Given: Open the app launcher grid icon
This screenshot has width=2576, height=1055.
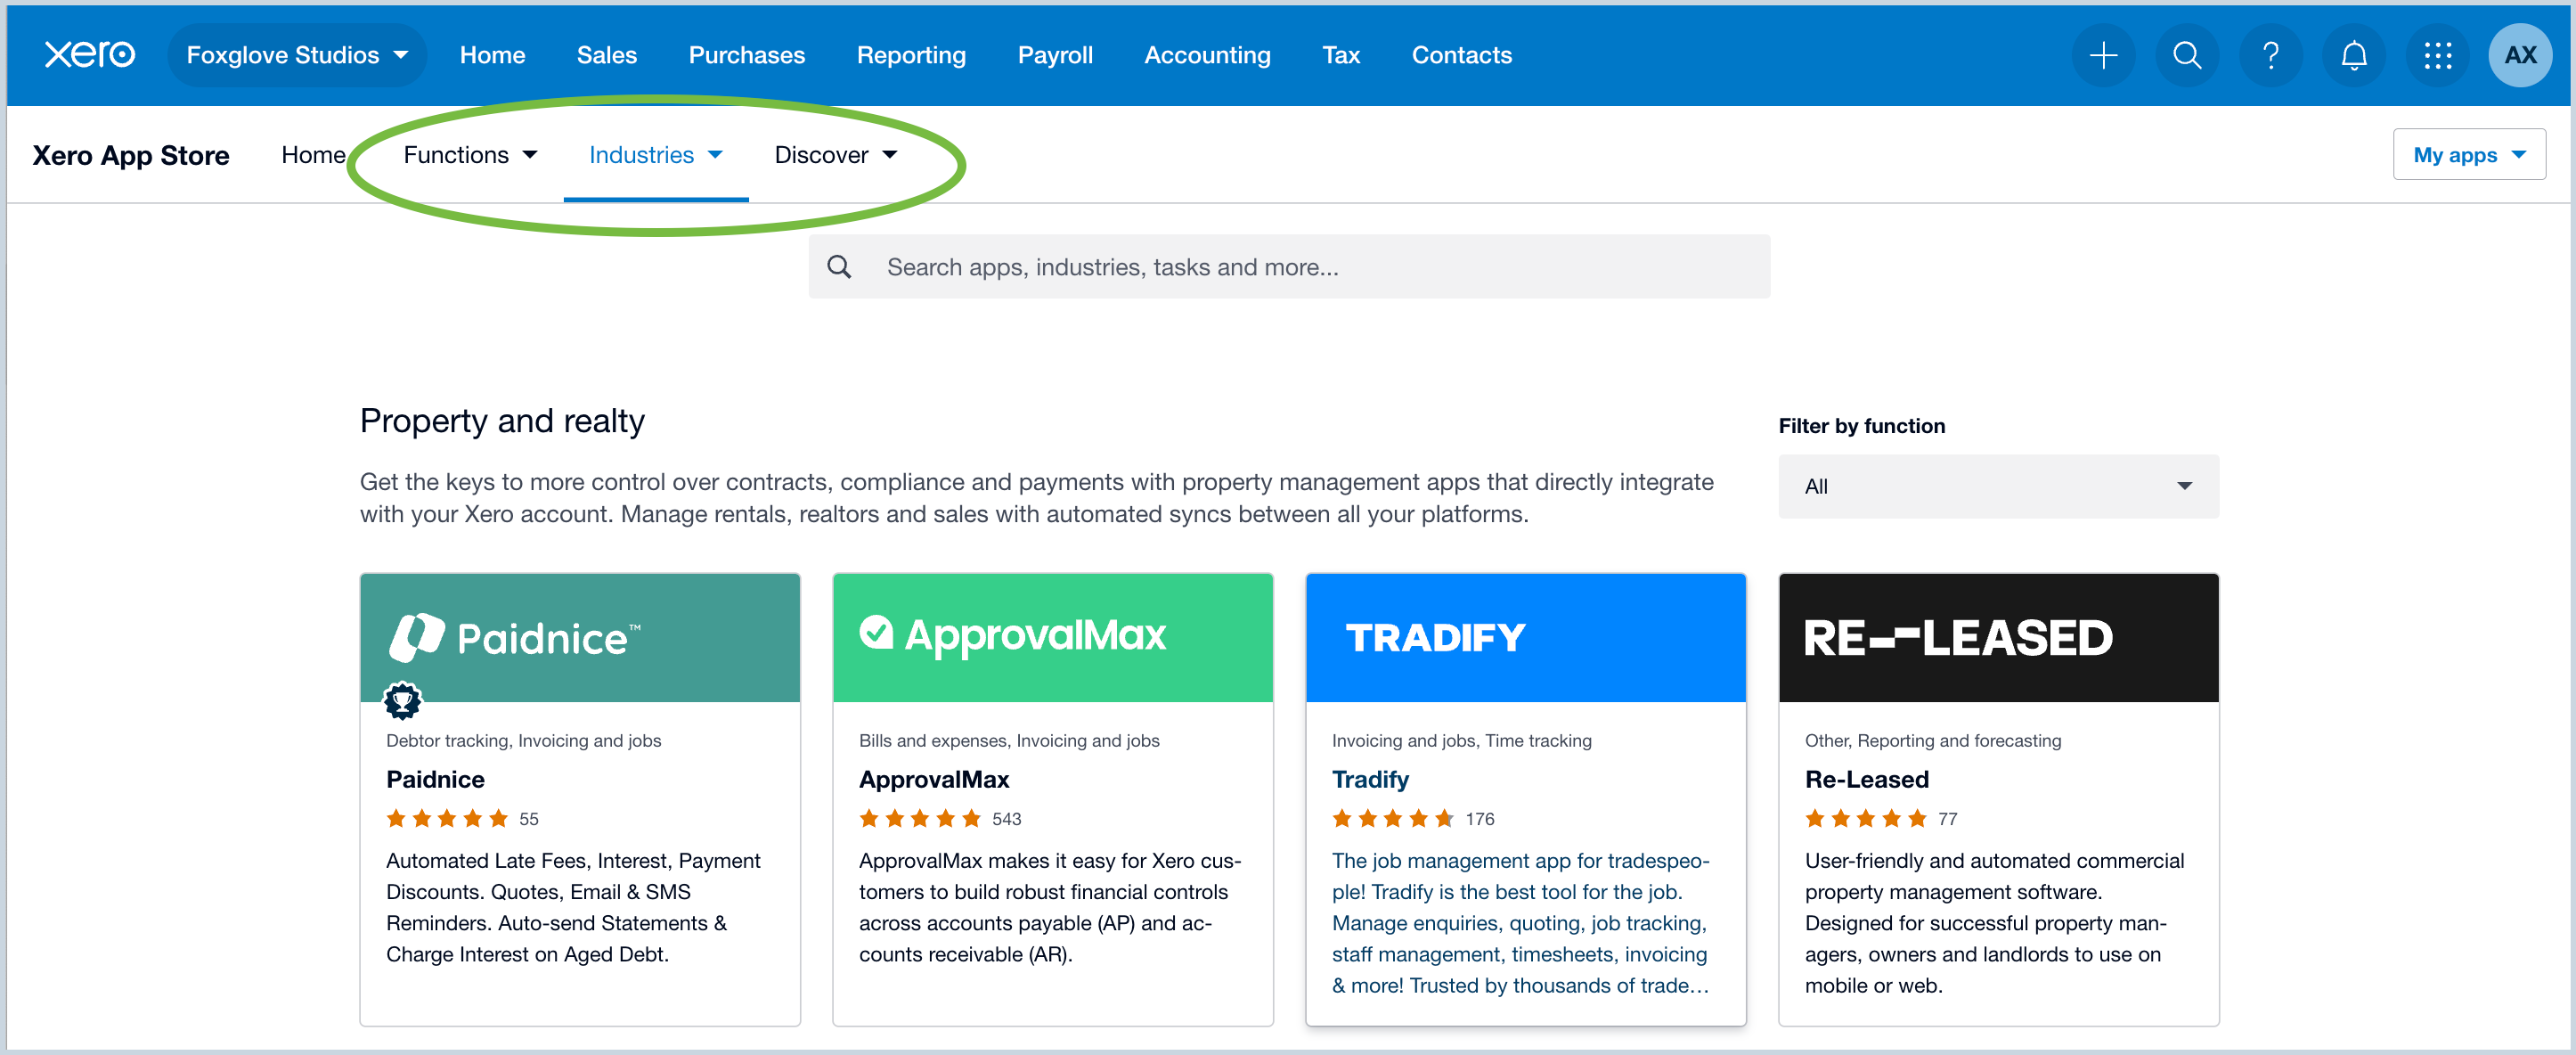Looking at the screenshot, I should pyautogui.click(x=2438, y=55).
